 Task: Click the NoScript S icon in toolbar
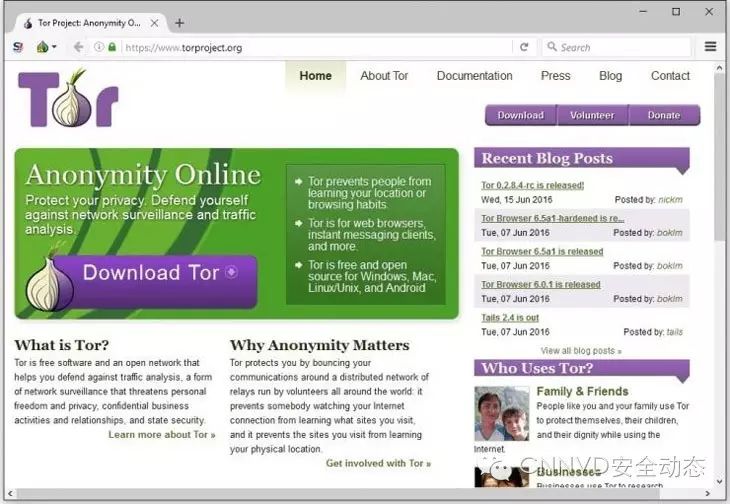pyautogui.click(x=18, y=47)
